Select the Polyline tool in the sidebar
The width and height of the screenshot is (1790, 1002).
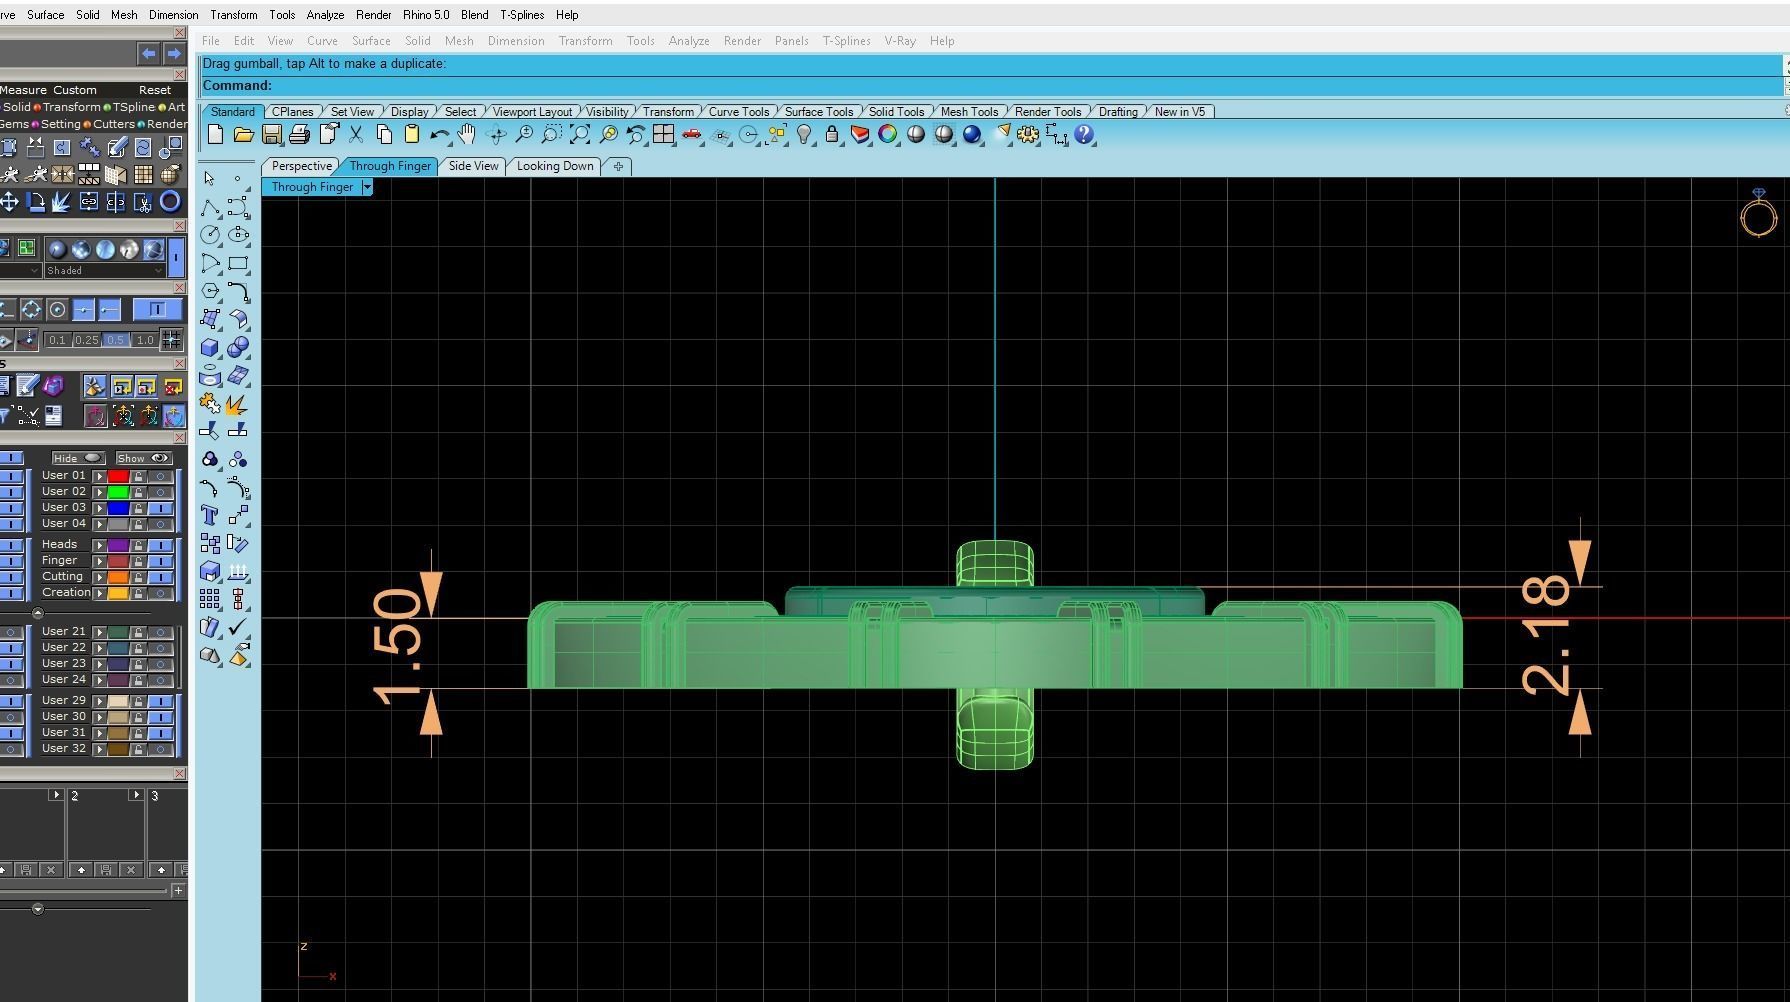pos(210,207)
